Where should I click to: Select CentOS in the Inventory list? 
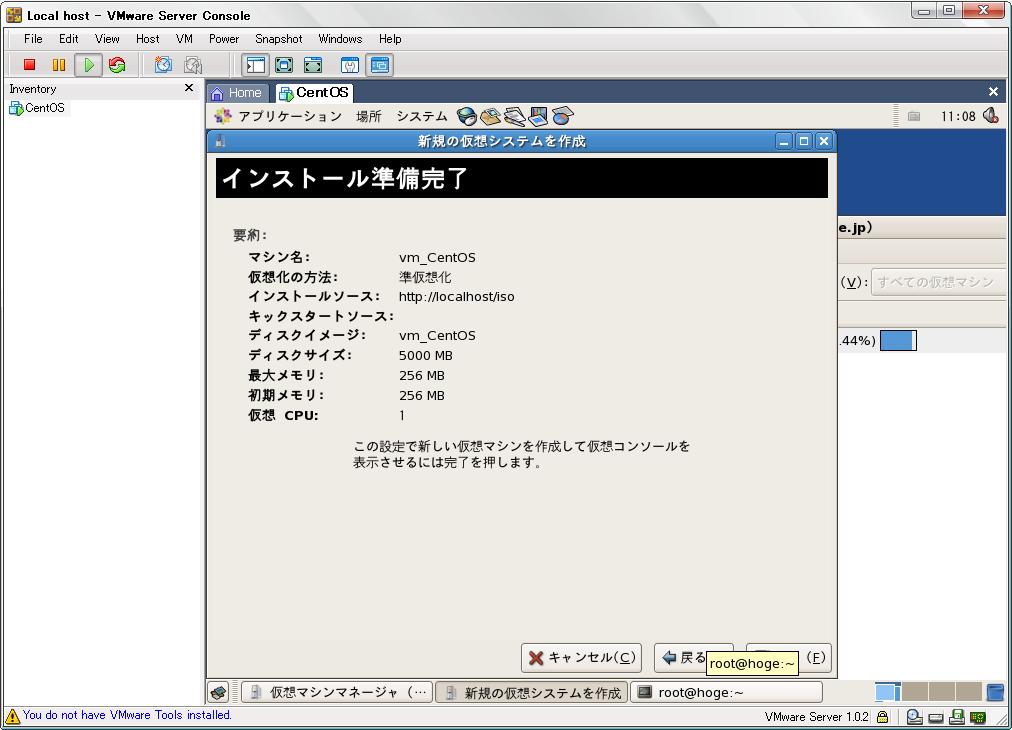point(37,108)
